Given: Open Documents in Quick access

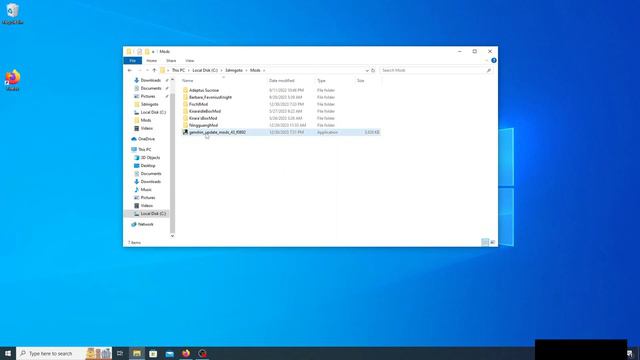Looking at the screenshot, I should (x=151, y=88).
